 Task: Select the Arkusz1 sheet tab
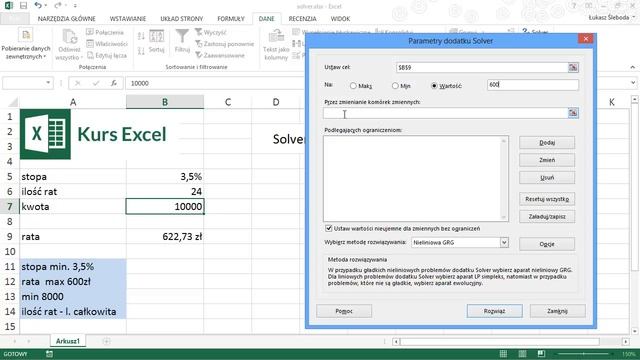(x=68, y=341)
